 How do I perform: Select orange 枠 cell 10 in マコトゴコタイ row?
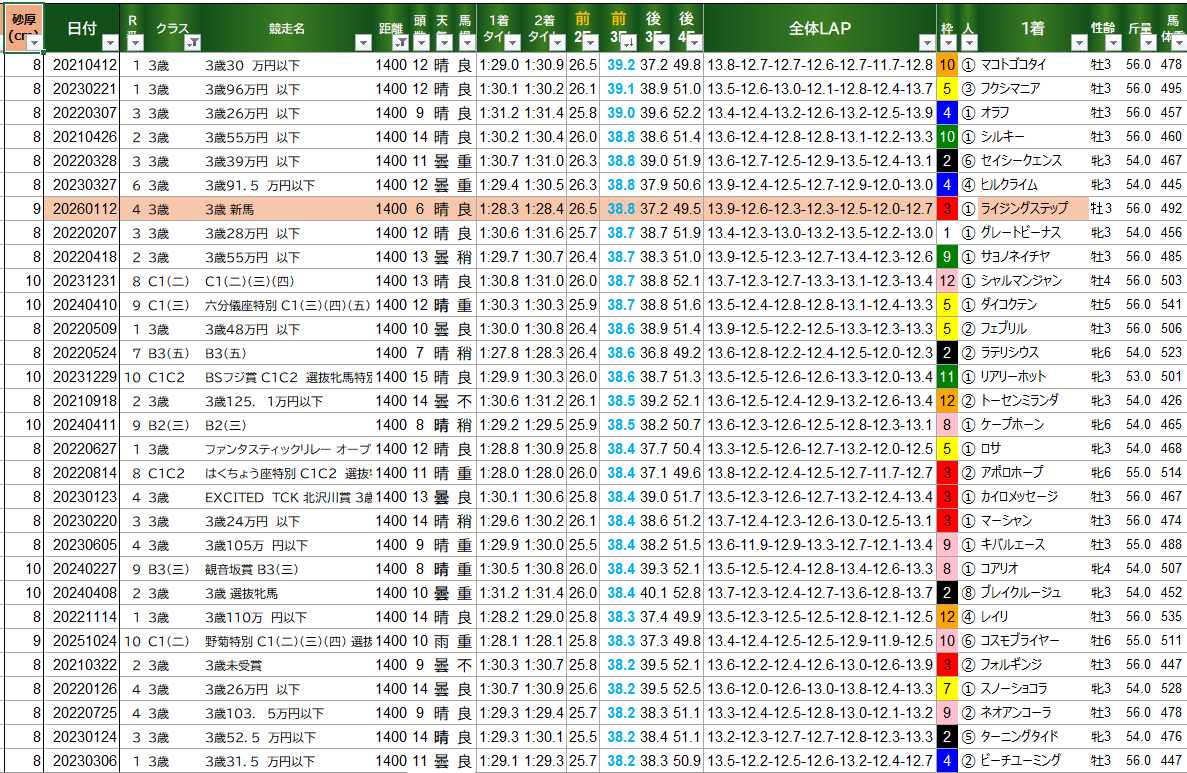tap(947, 65)
